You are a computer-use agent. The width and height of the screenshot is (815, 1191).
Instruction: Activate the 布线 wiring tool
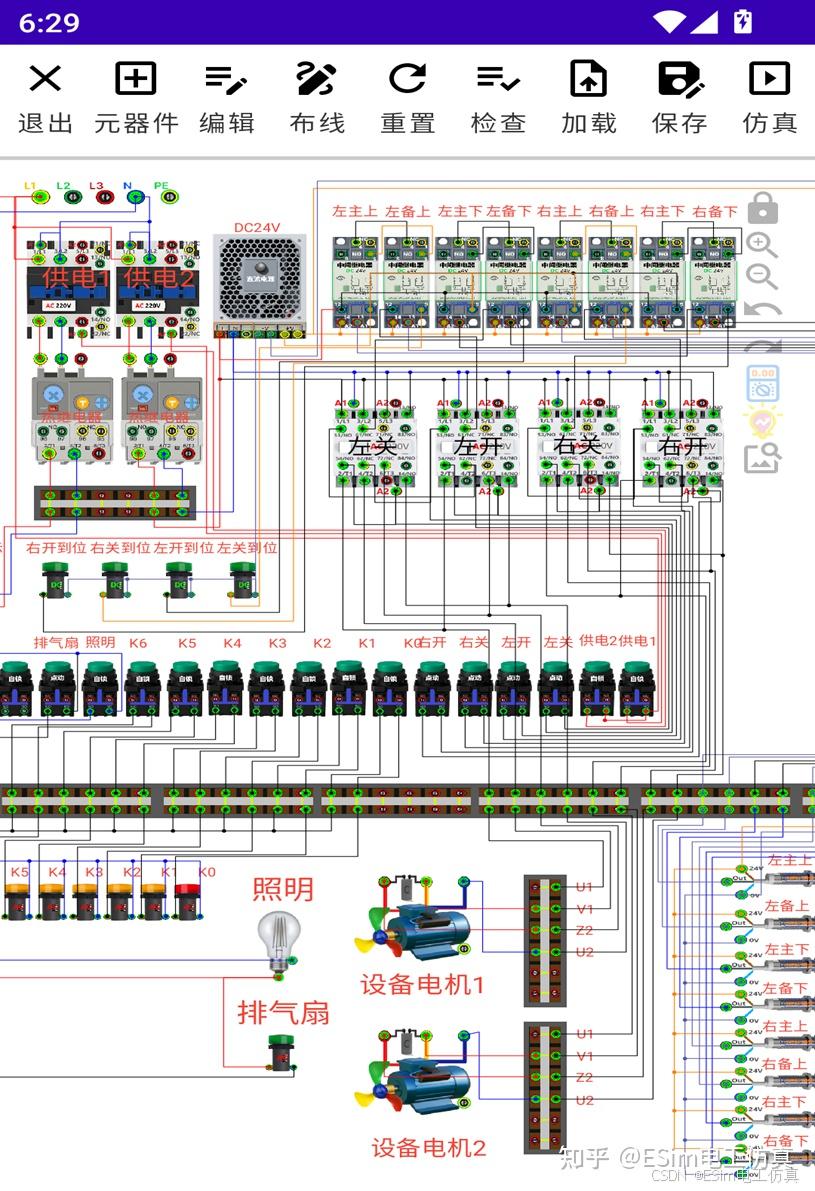click(x=316, y=79)
